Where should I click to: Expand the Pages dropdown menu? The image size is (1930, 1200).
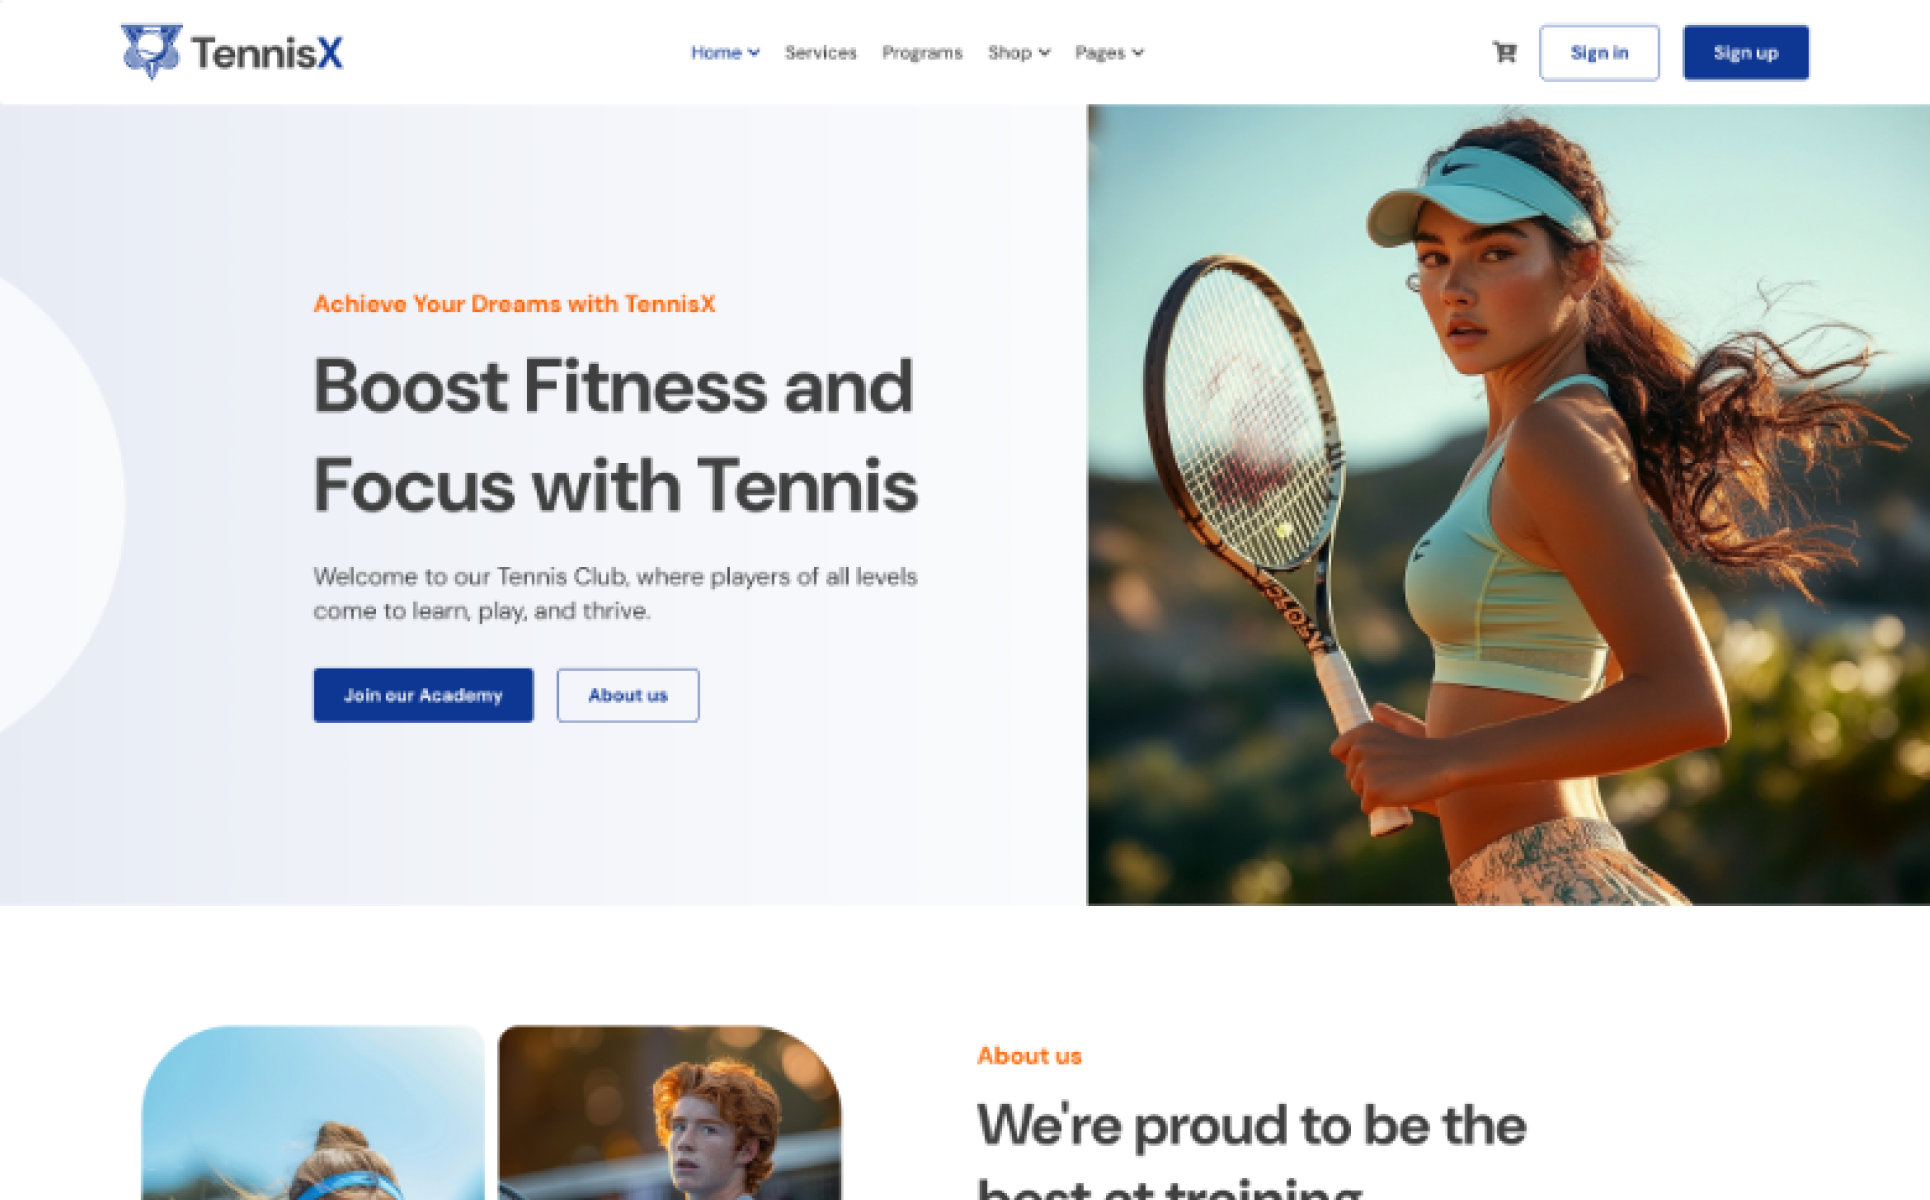[x=1109, y=53]
